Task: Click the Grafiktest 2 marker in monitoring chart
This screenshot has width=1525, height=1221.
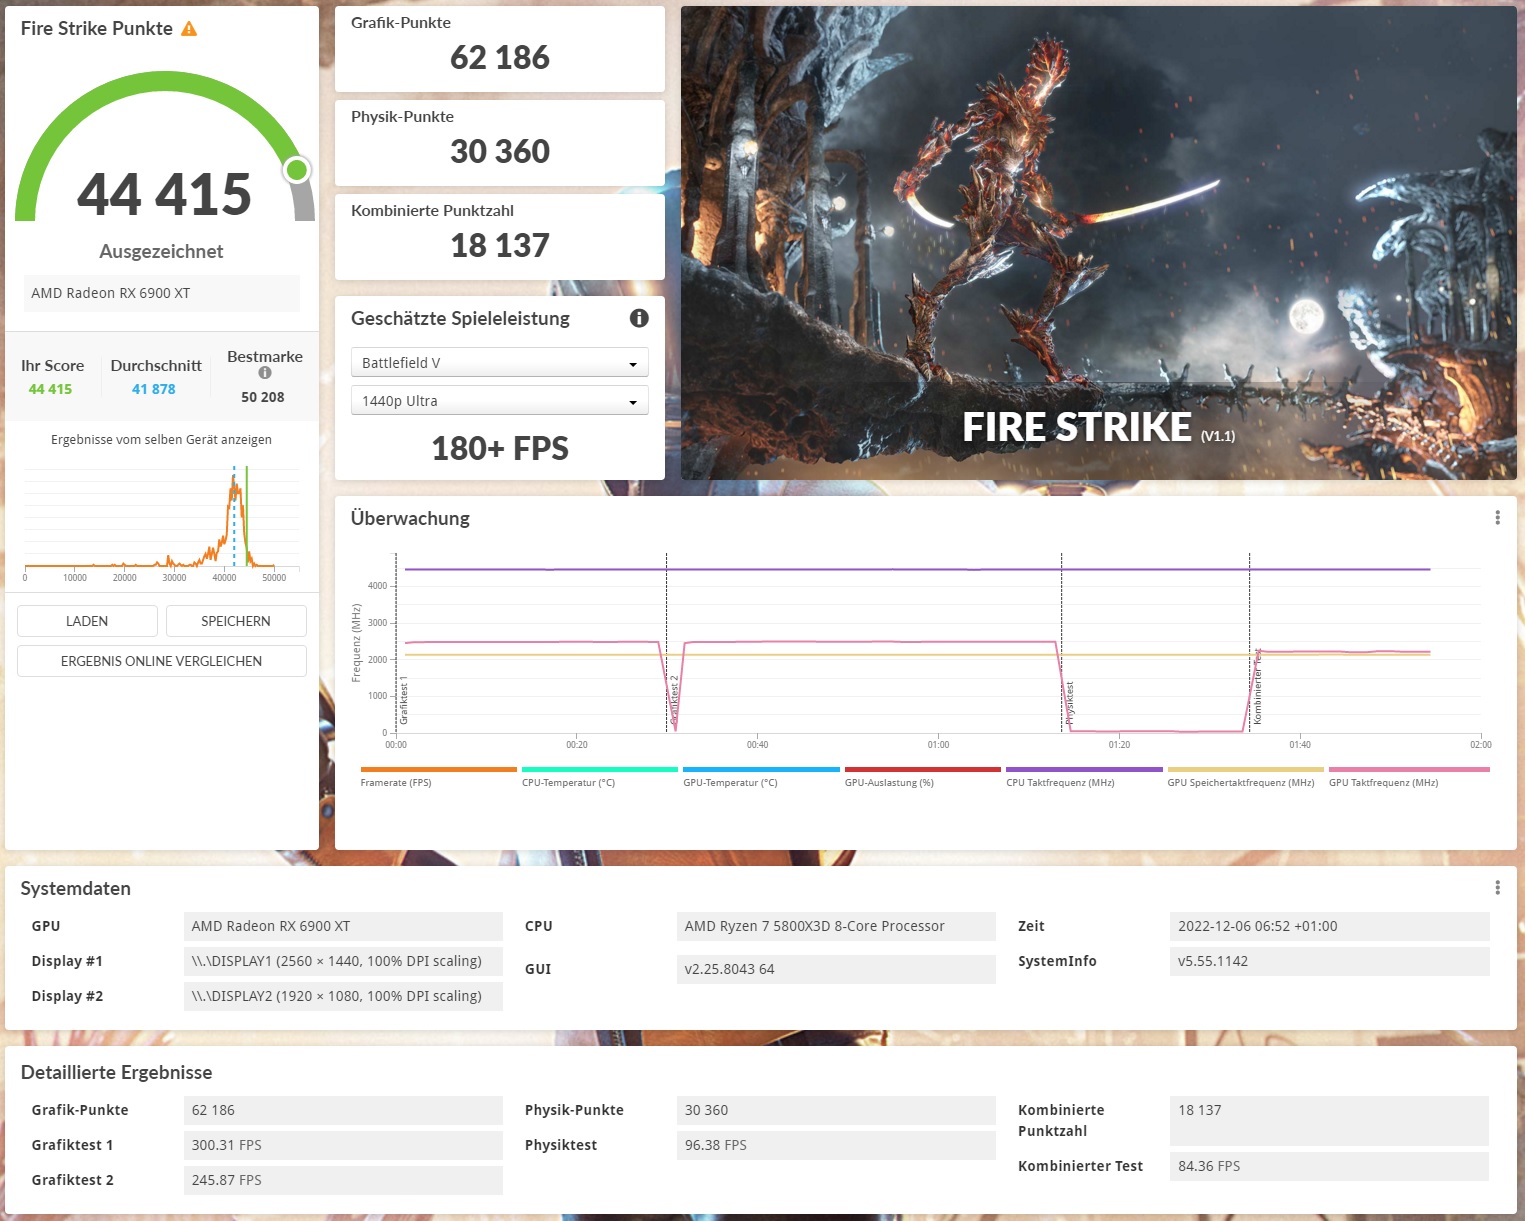Action: pyautogui.click(x=675, y=700)
